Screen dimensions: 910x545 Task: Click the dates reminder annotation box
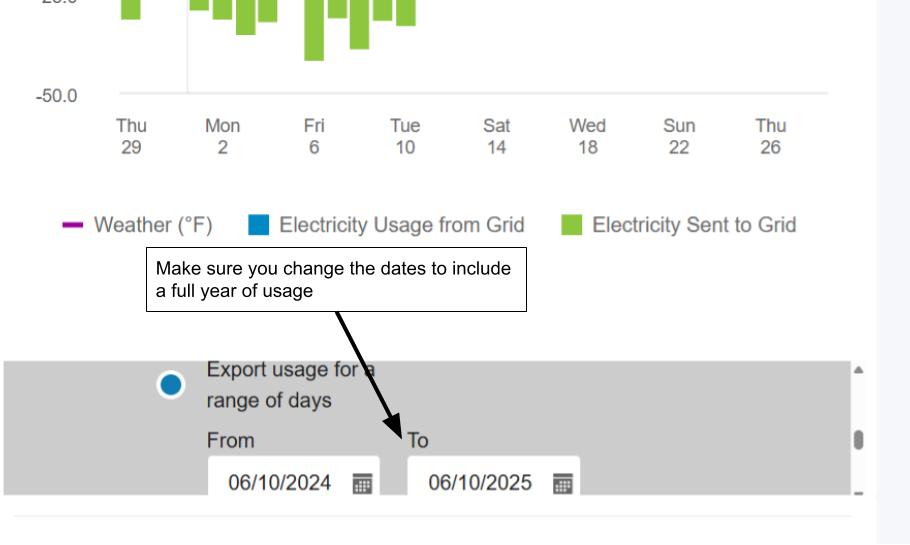(337, 280)
